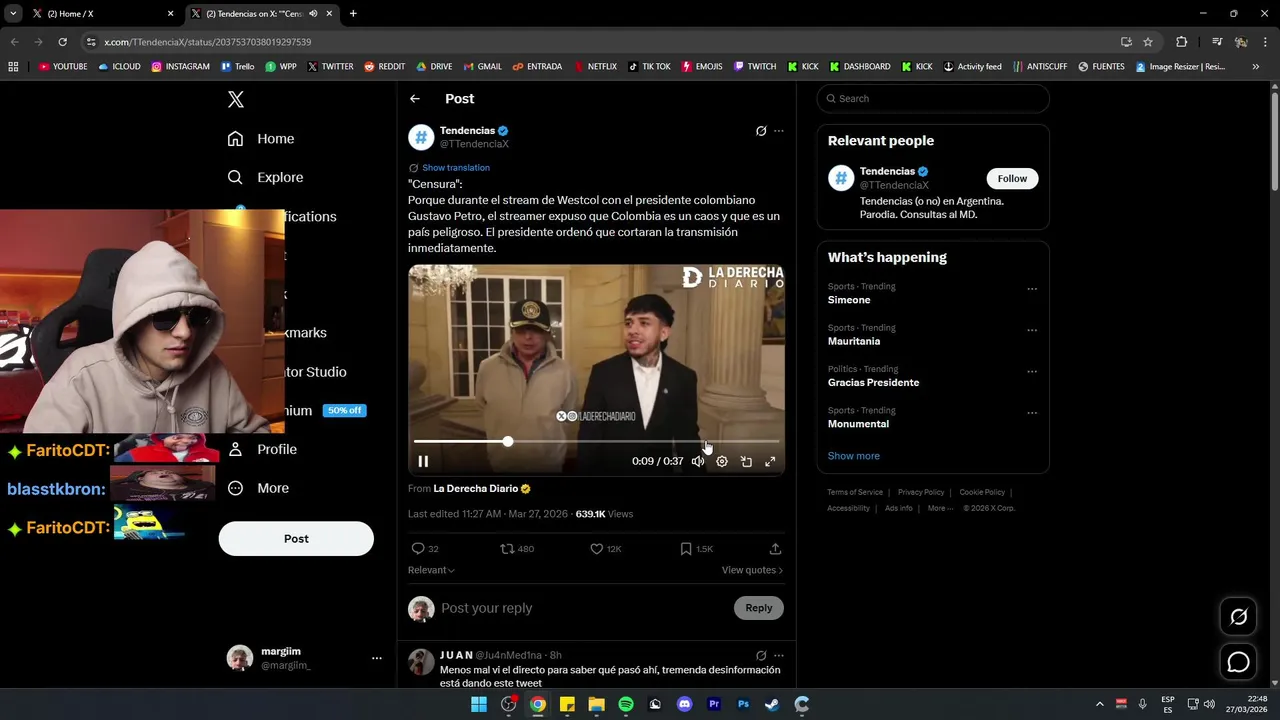Mute the audio-playing Tendencias tab

[313, 14]
